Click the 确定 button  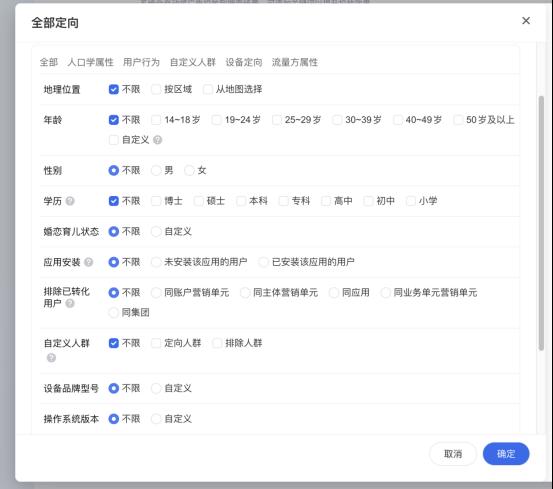click(506, 454)
